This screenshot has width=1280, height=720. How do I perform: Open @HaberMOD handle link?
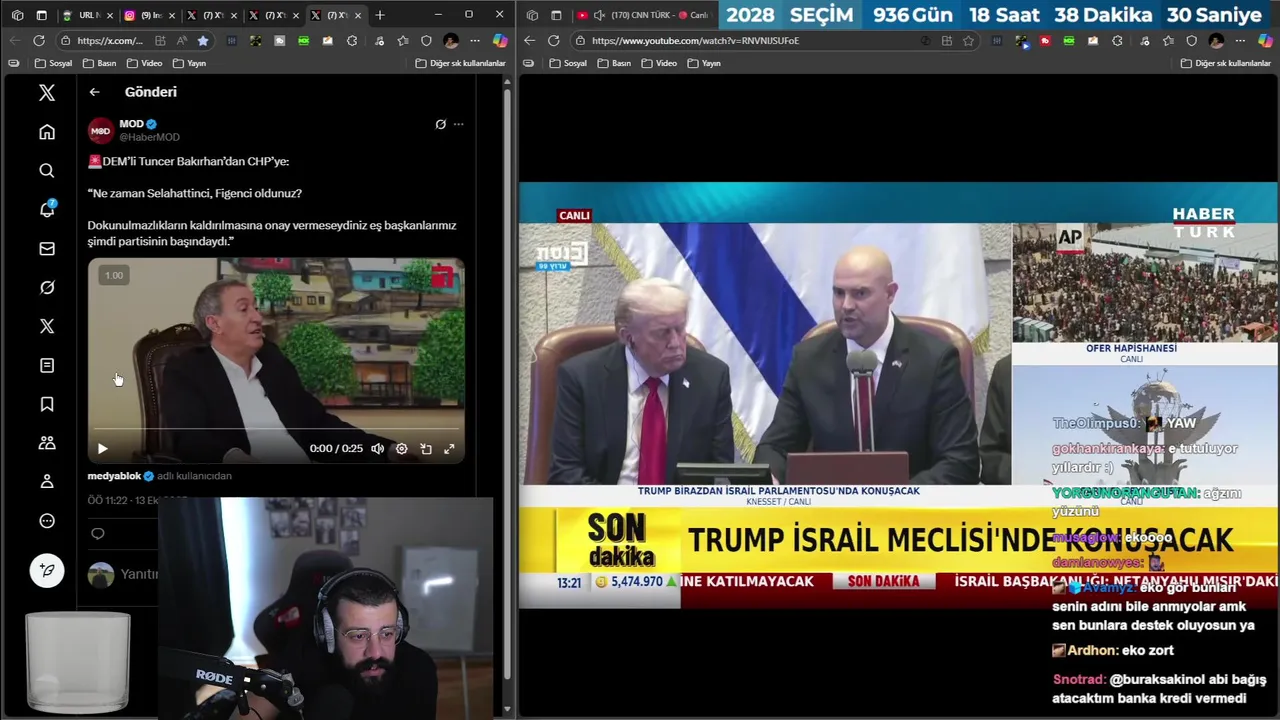(x=149, y=137)
